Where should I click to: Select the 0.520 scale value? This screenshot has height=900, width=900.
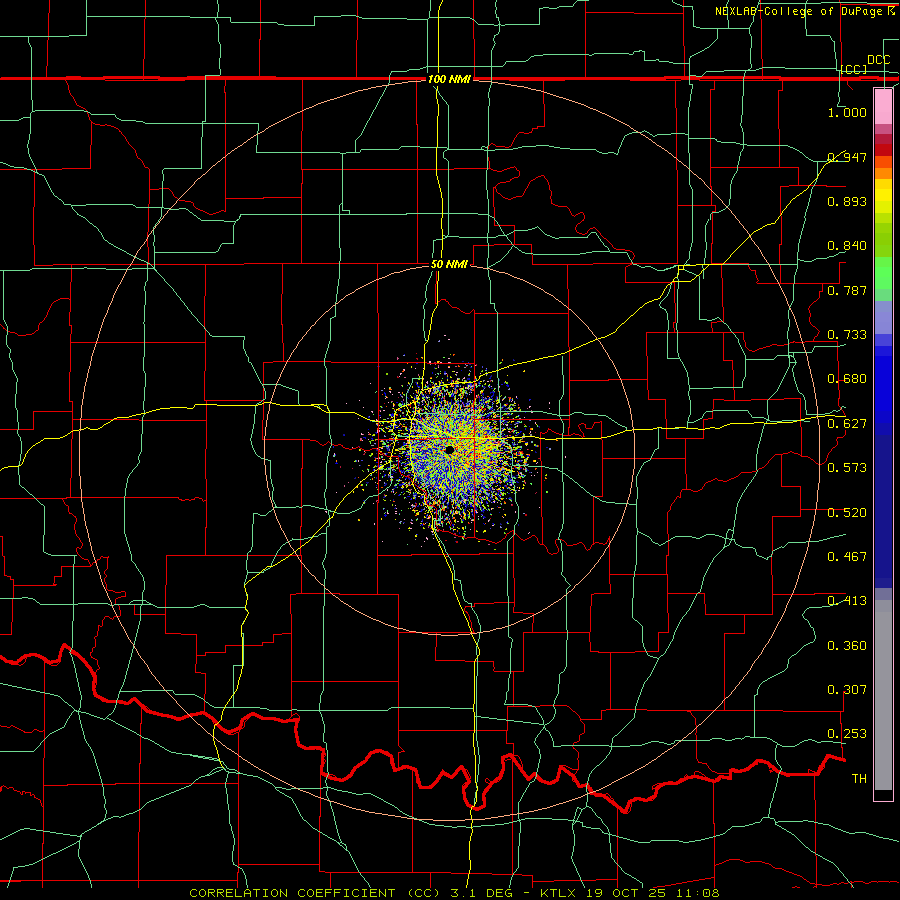click(847, 512)
